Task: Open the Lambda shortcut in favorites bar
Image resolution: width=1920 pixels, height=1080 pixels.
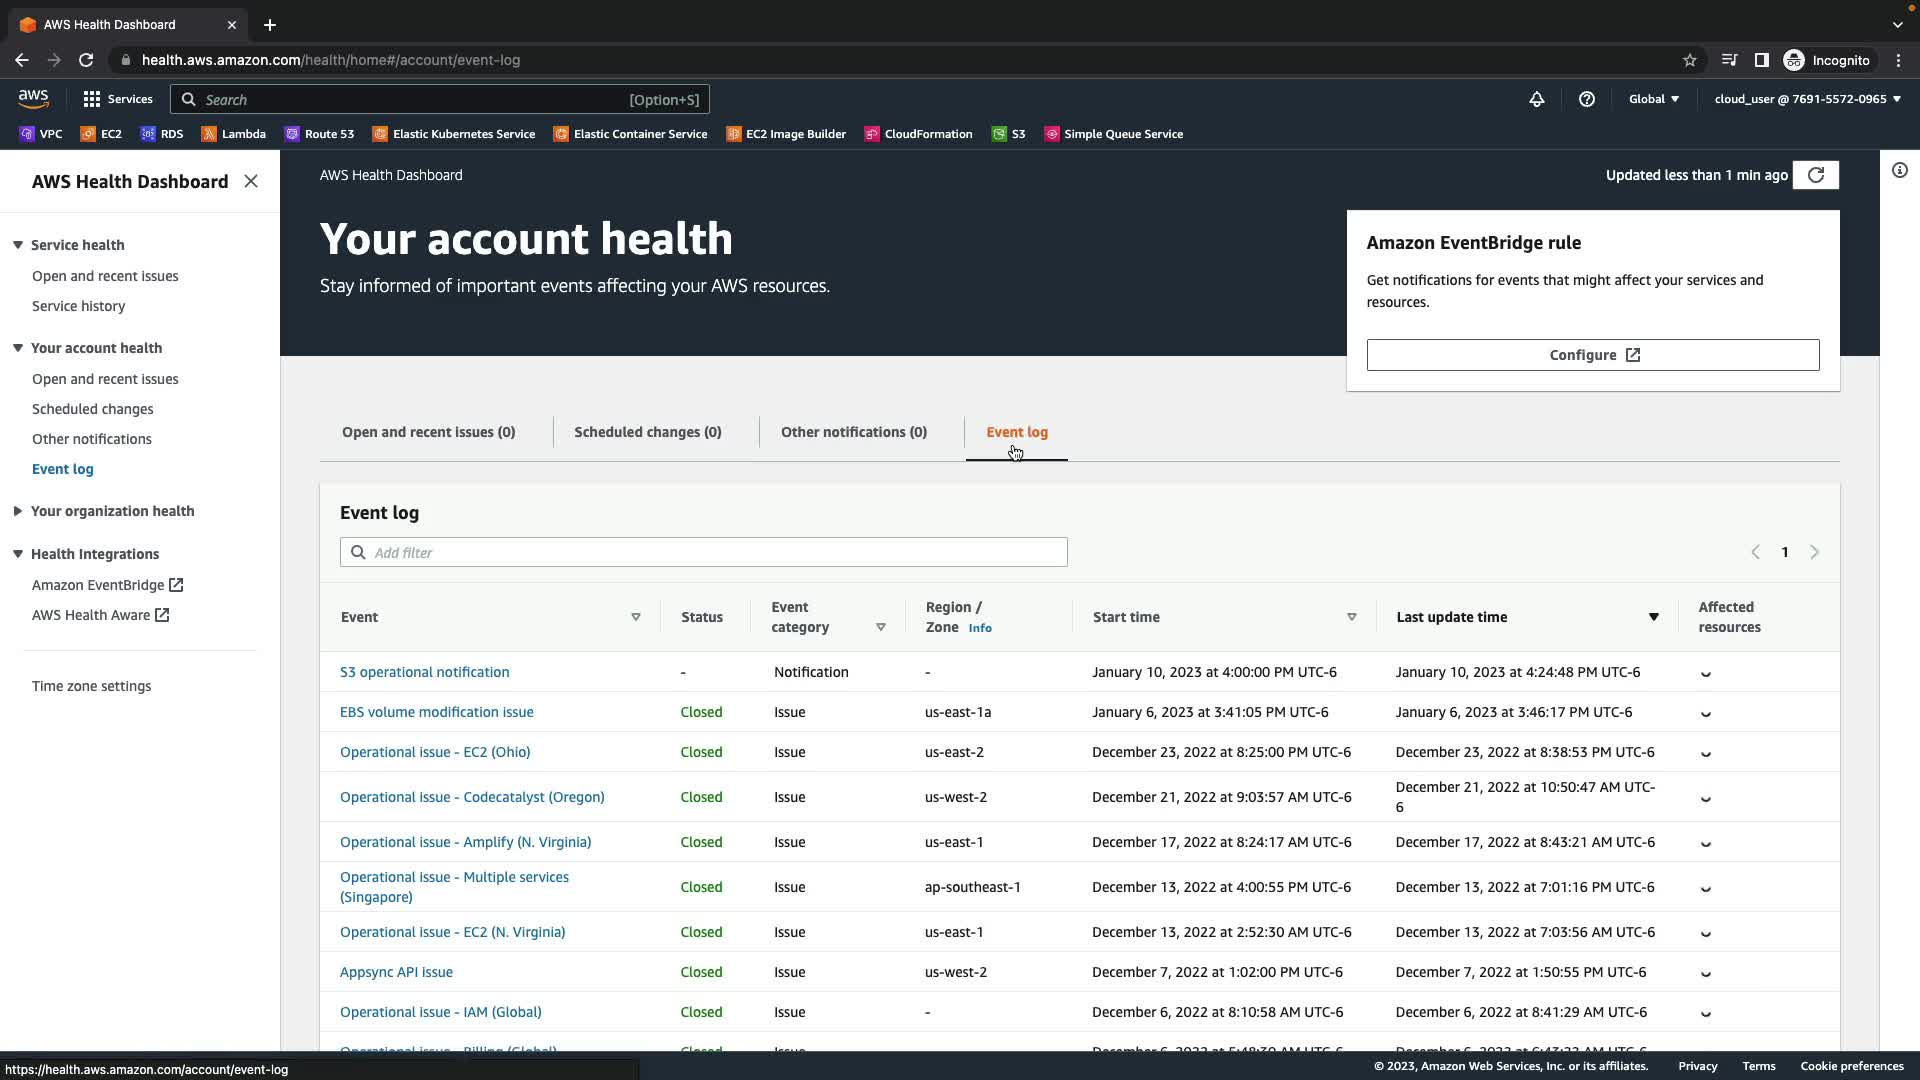Action: pos(234,134)
